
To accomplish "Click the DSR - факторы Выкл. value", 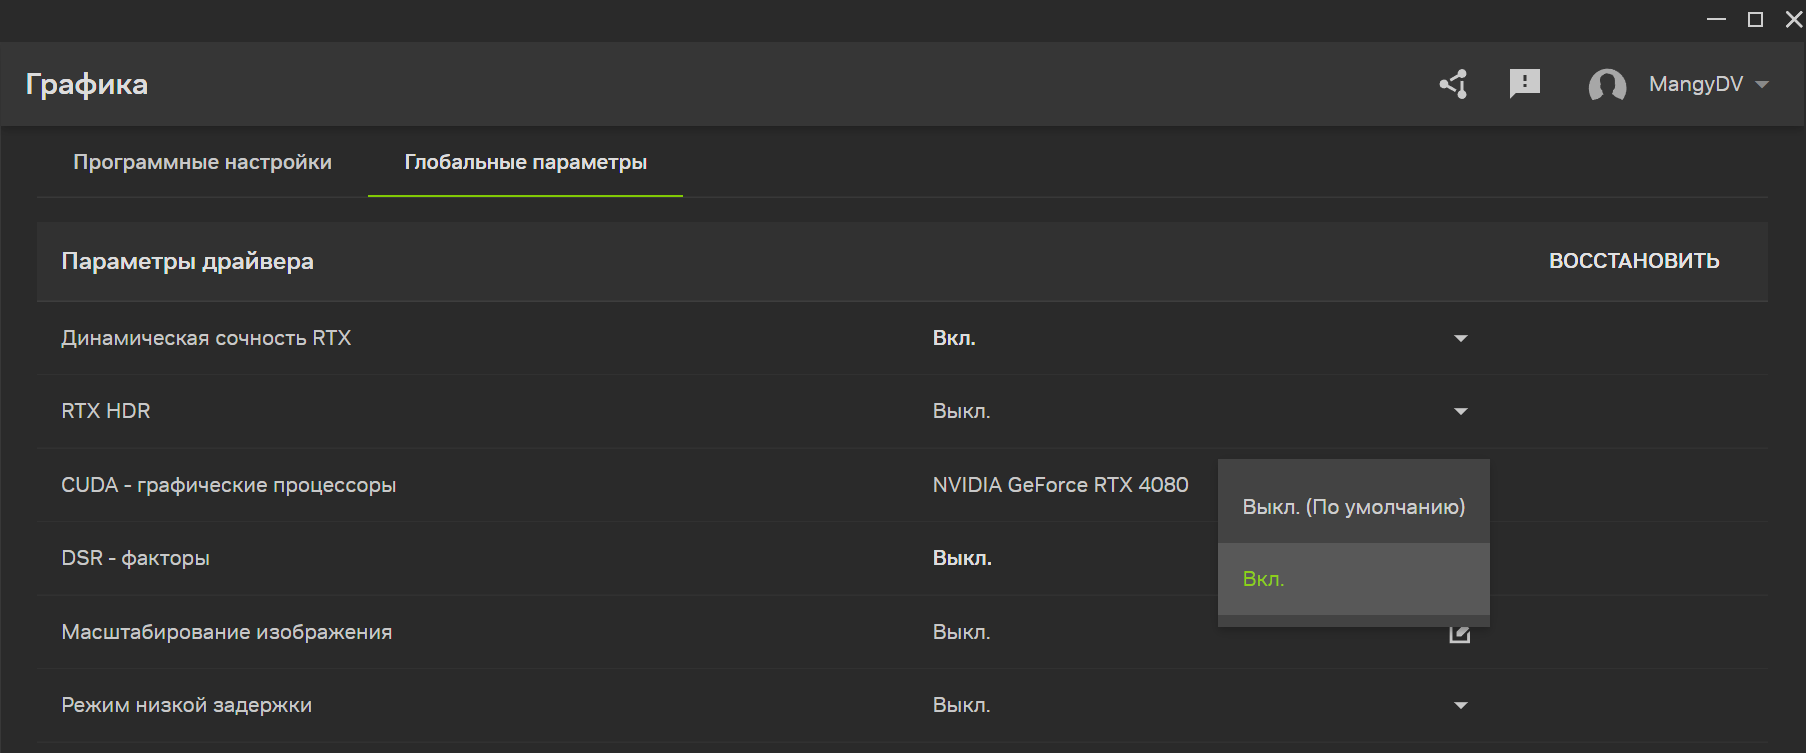I will point(962,558).
